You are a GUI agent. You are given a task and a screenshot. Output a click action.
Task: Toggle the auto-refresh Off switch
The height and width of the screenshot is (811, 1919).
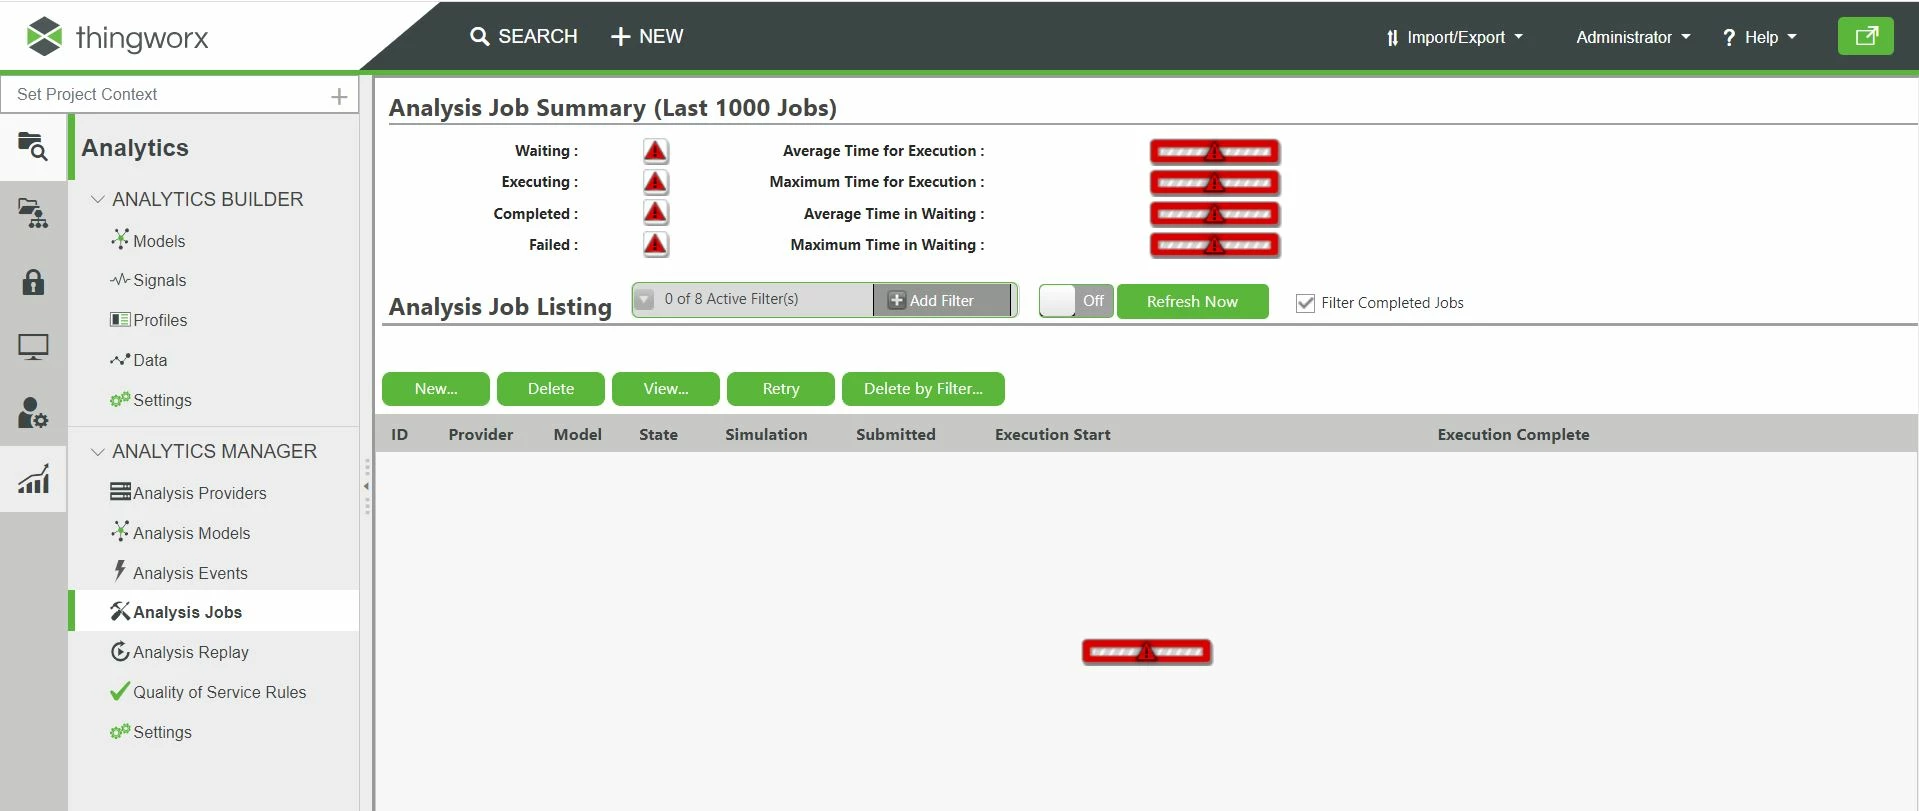pyautogui.click(x=1076, y=301)
